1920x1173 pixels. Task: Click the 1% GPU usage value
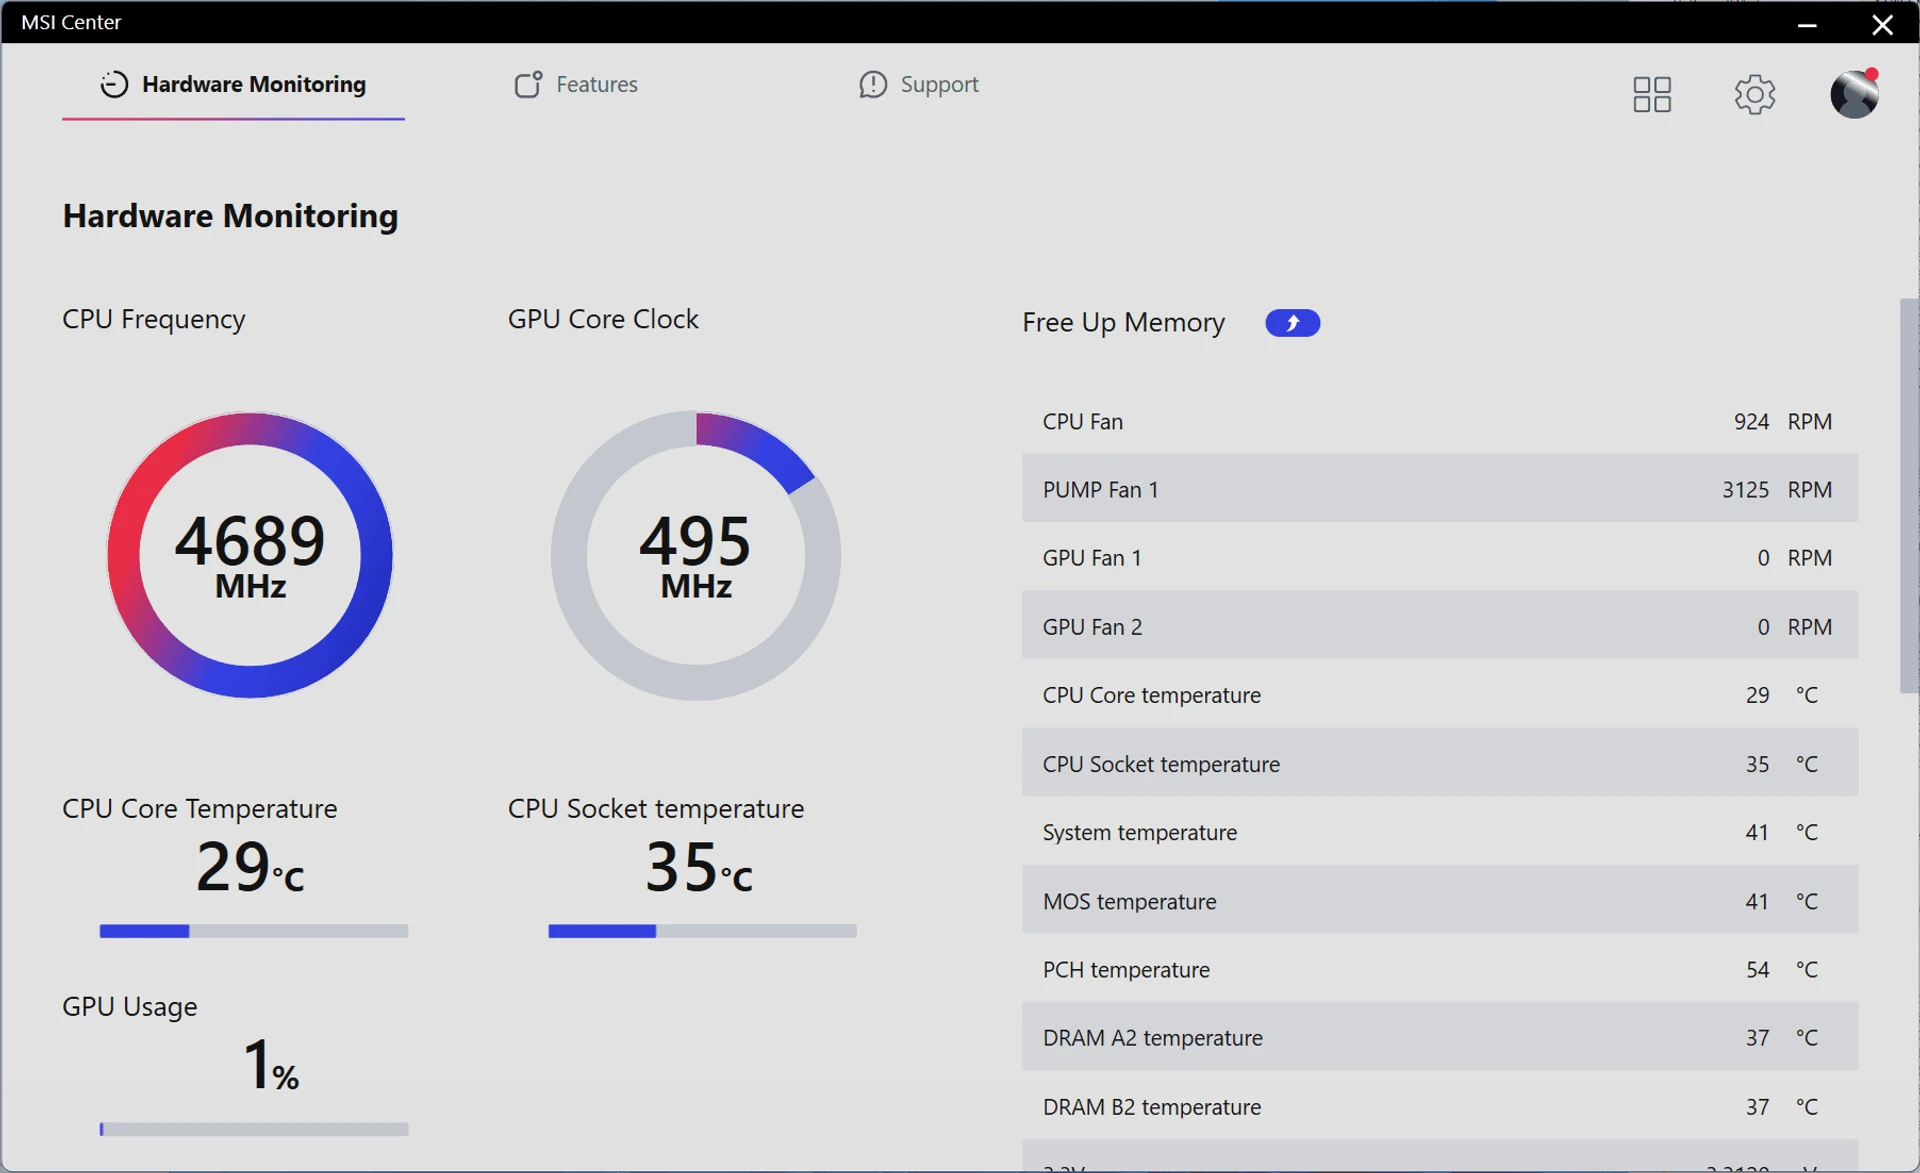270,1064
